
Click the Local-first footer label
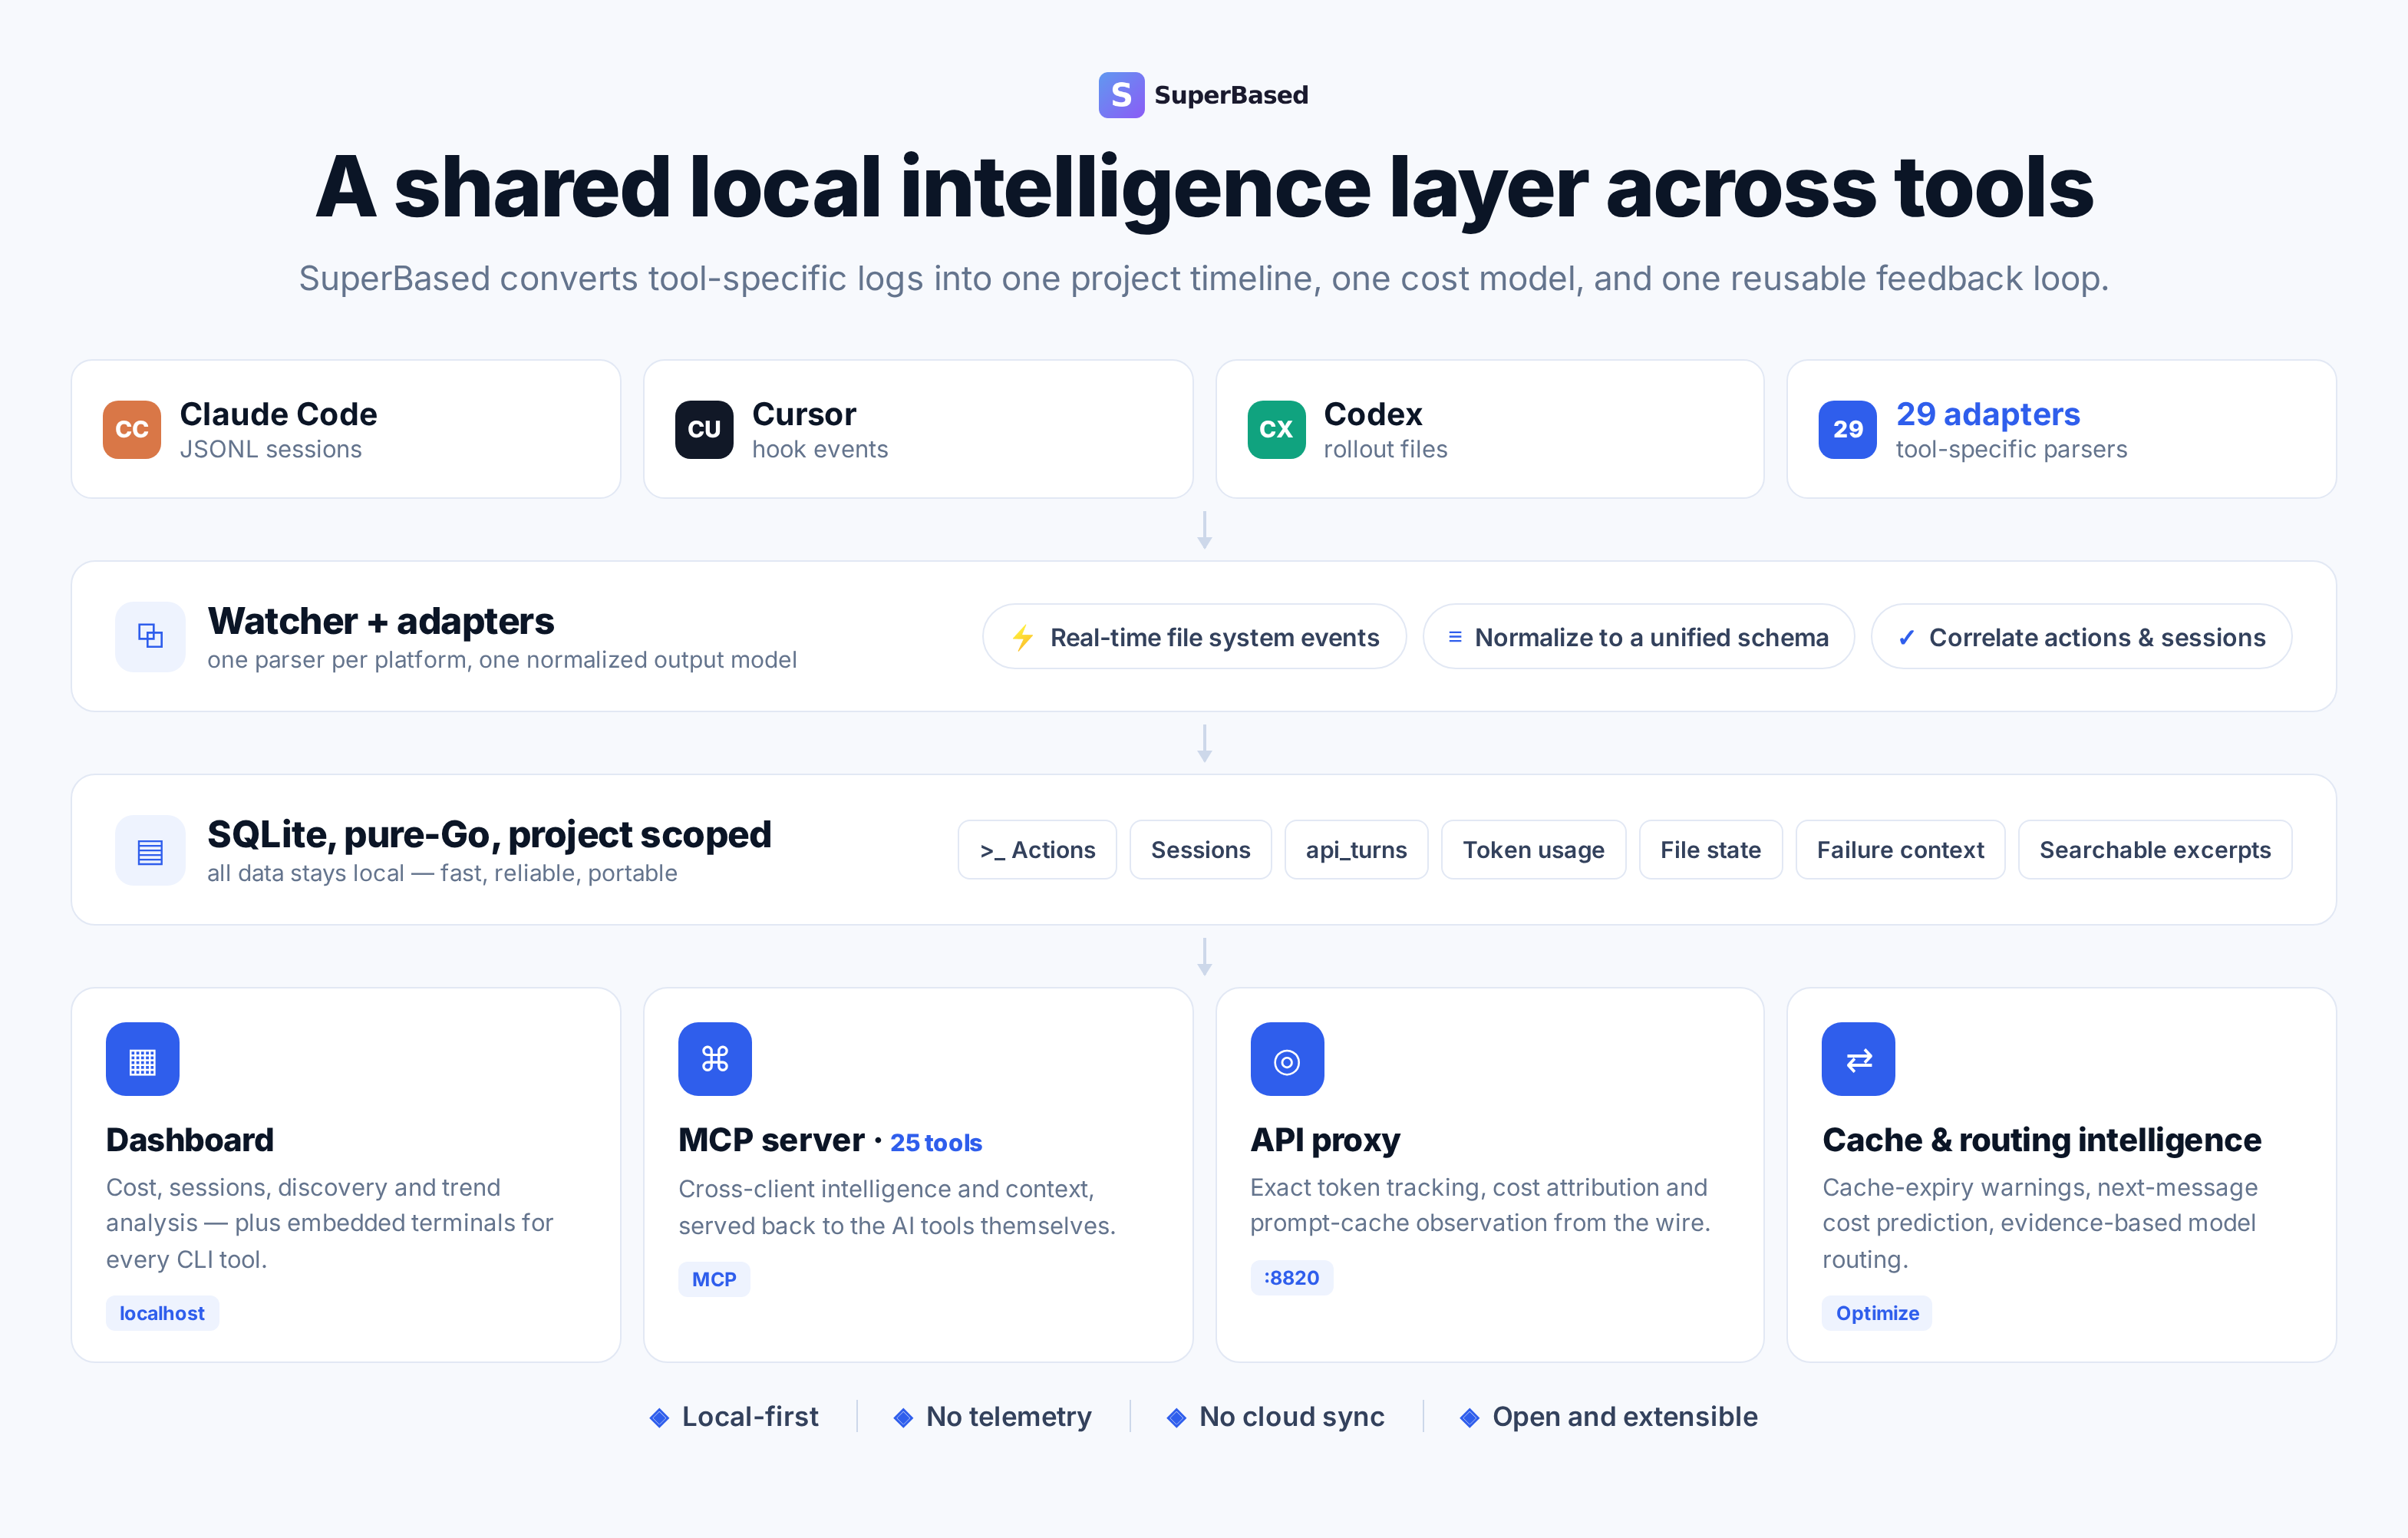750,1417
